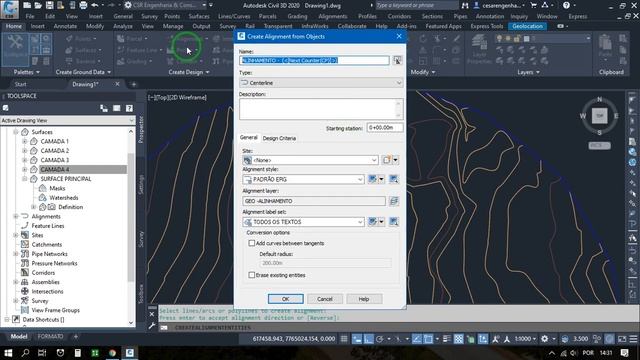Screen dimensions: 640x360
Task: Click the Open file icon in quick access toolbar
Action: (x=38, y=5)
